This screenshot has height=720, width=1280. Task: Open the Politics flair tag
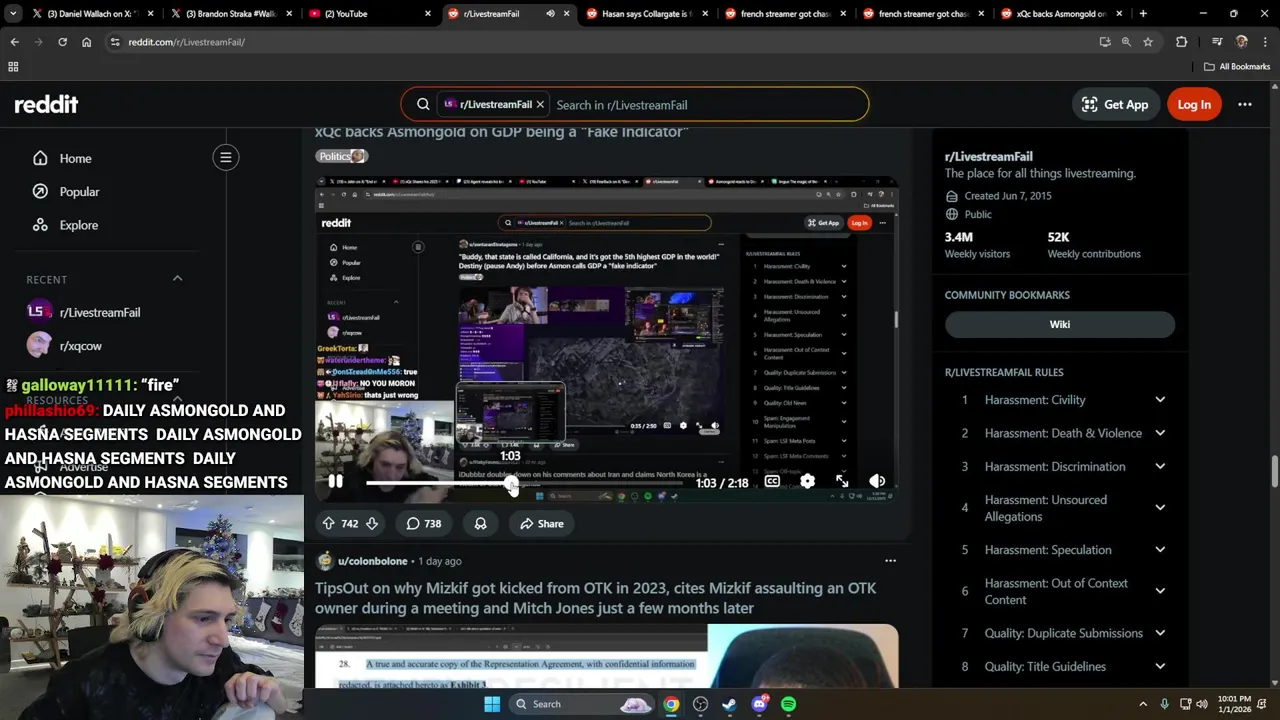342,156
